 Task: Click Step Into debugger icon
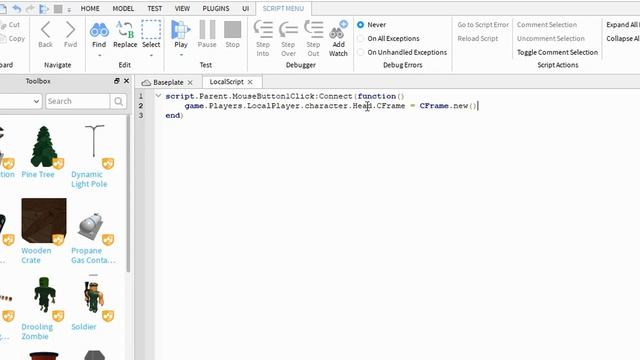pyautogui.click(x=263, y=29)
